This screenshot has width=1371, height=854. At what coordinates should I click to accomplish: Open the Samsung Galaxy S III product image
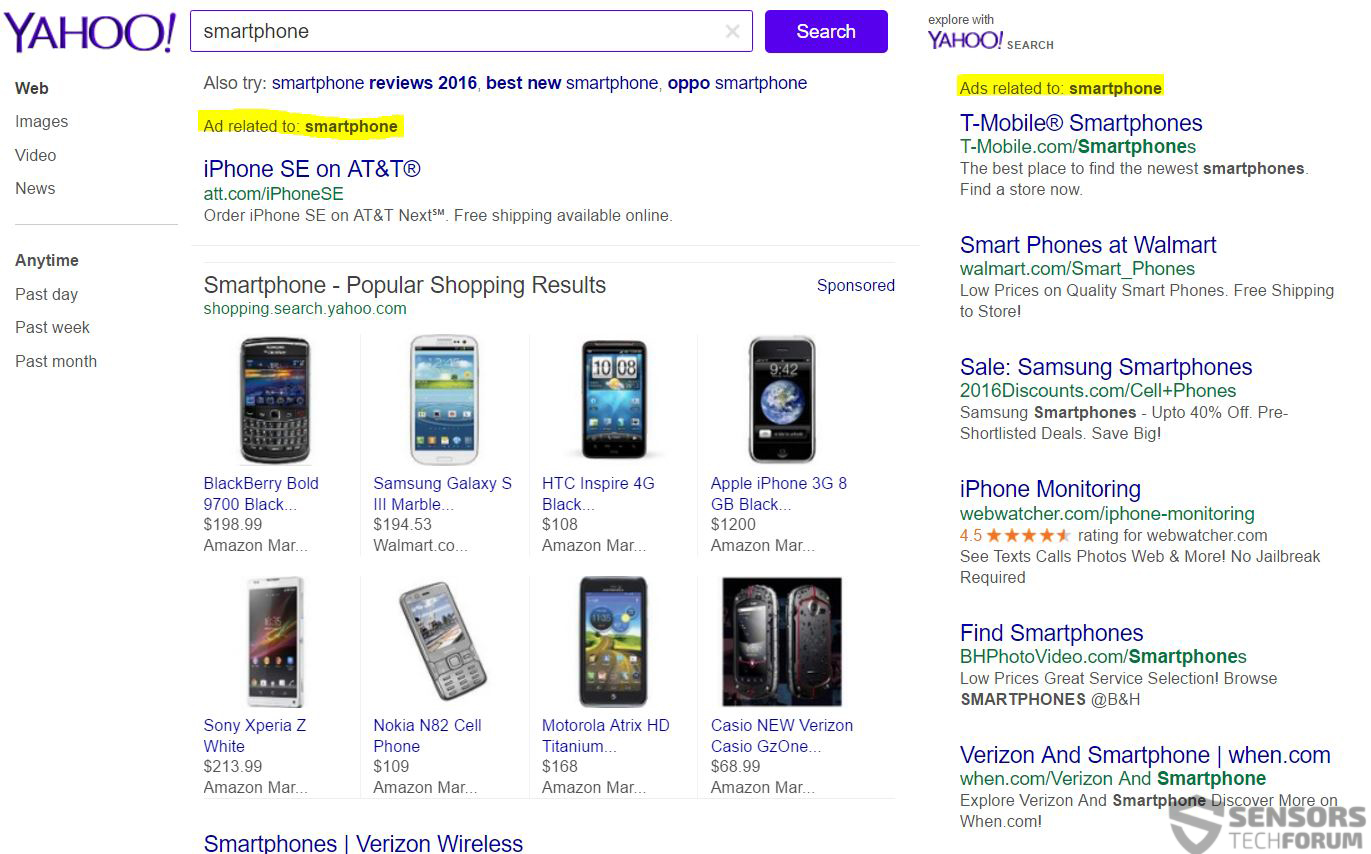[444, 399]
